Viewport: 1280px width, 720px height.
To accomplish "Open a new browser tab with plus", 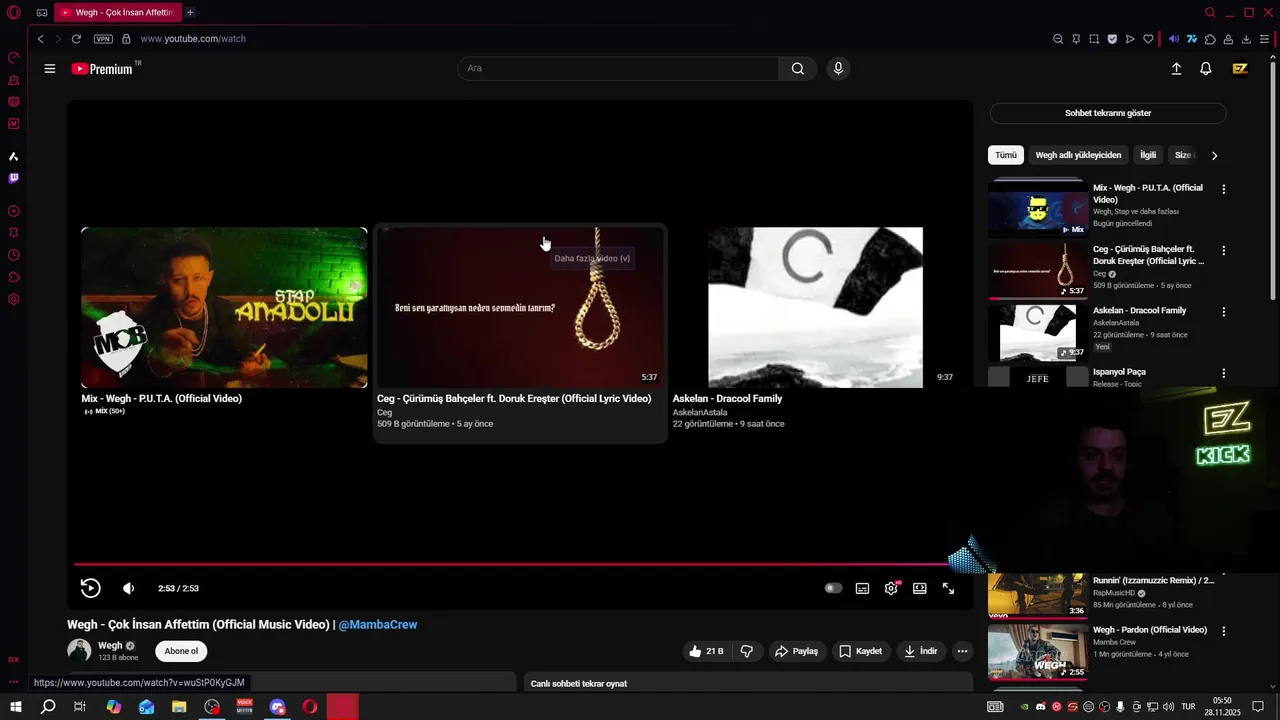I will (x=190, y=13).
